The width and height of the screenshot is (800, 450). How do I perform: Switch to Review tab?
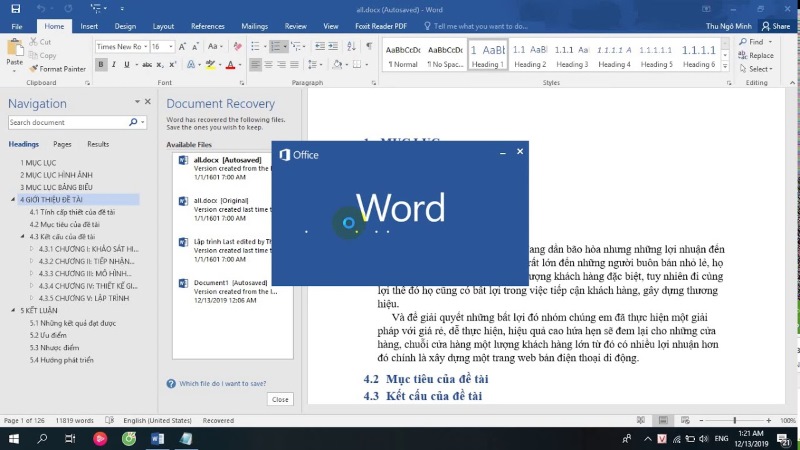[x=295, y=26]
